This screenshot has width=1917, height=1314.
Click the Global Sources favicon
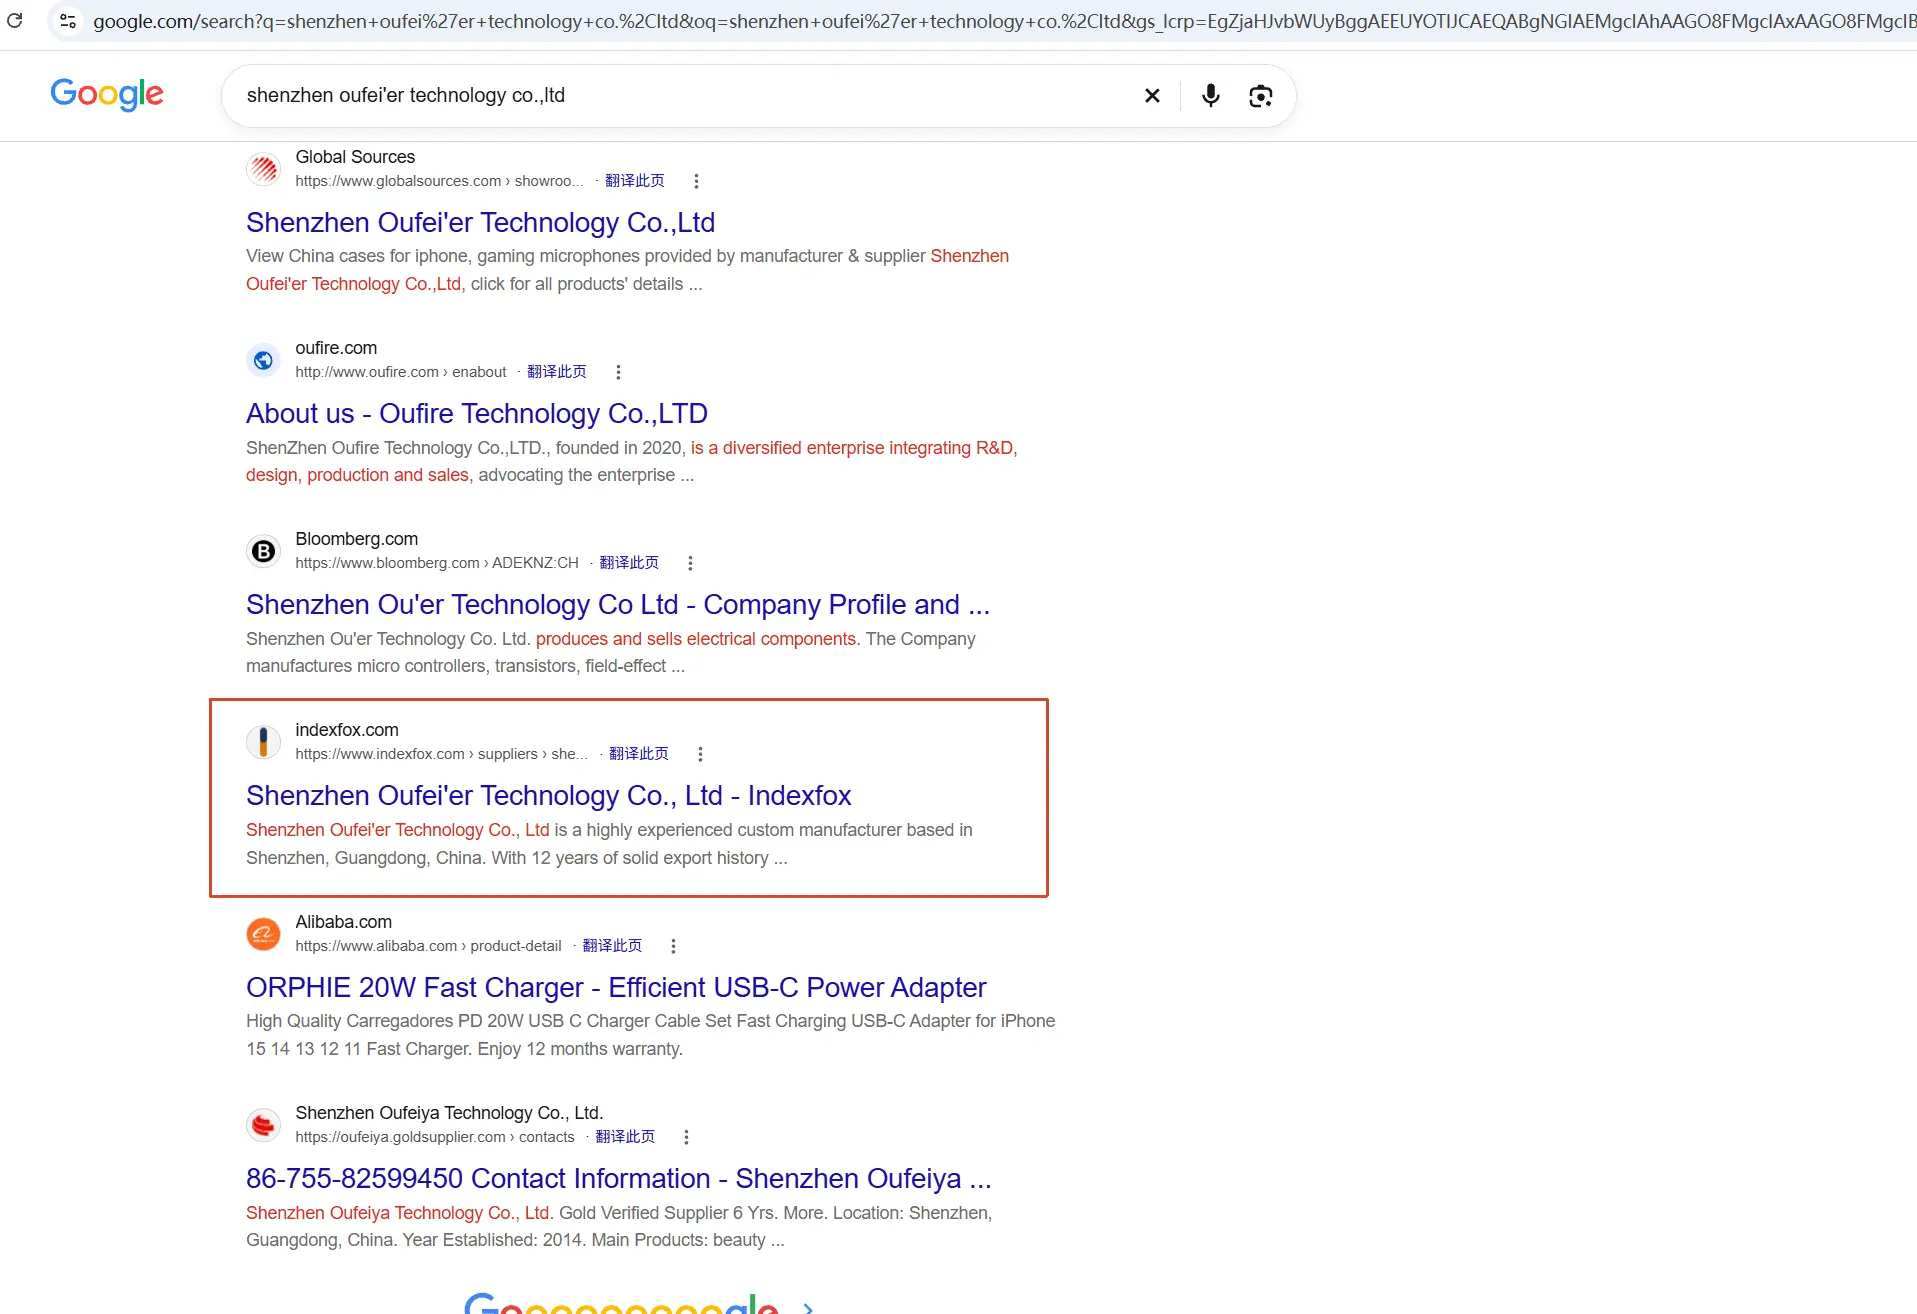[x=264, y=169]
